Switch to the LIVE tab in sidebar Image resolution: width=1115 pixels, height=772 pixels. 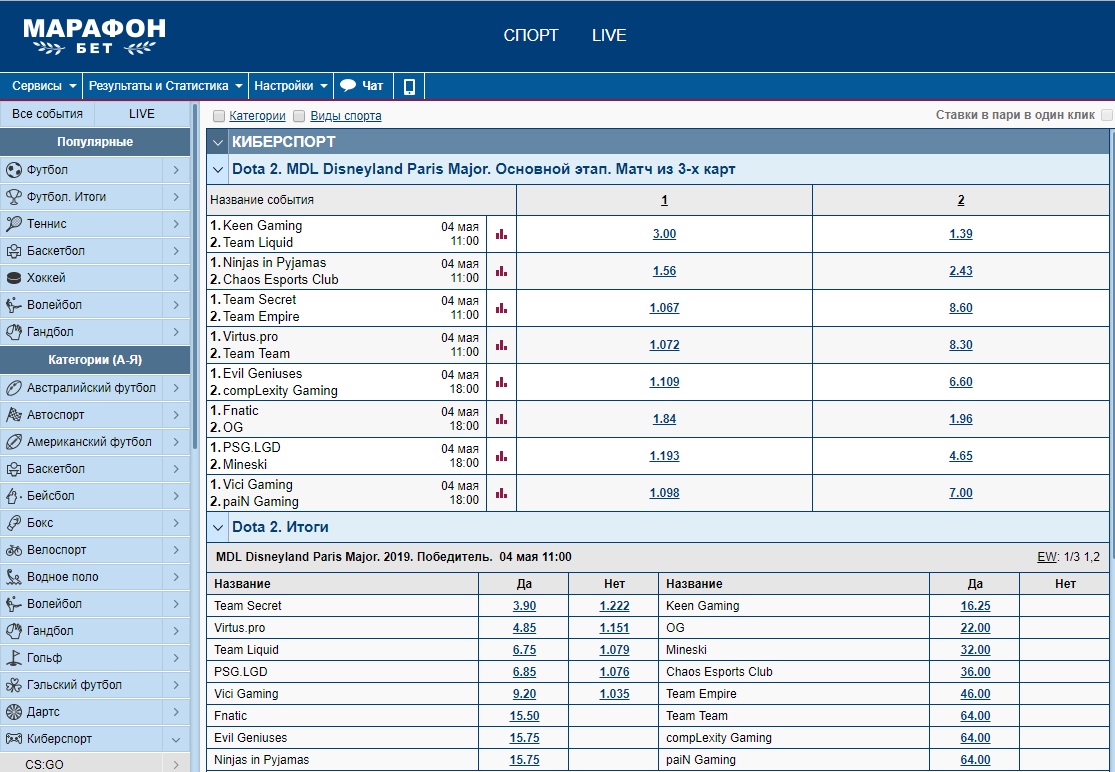click(x=142, y=114)
